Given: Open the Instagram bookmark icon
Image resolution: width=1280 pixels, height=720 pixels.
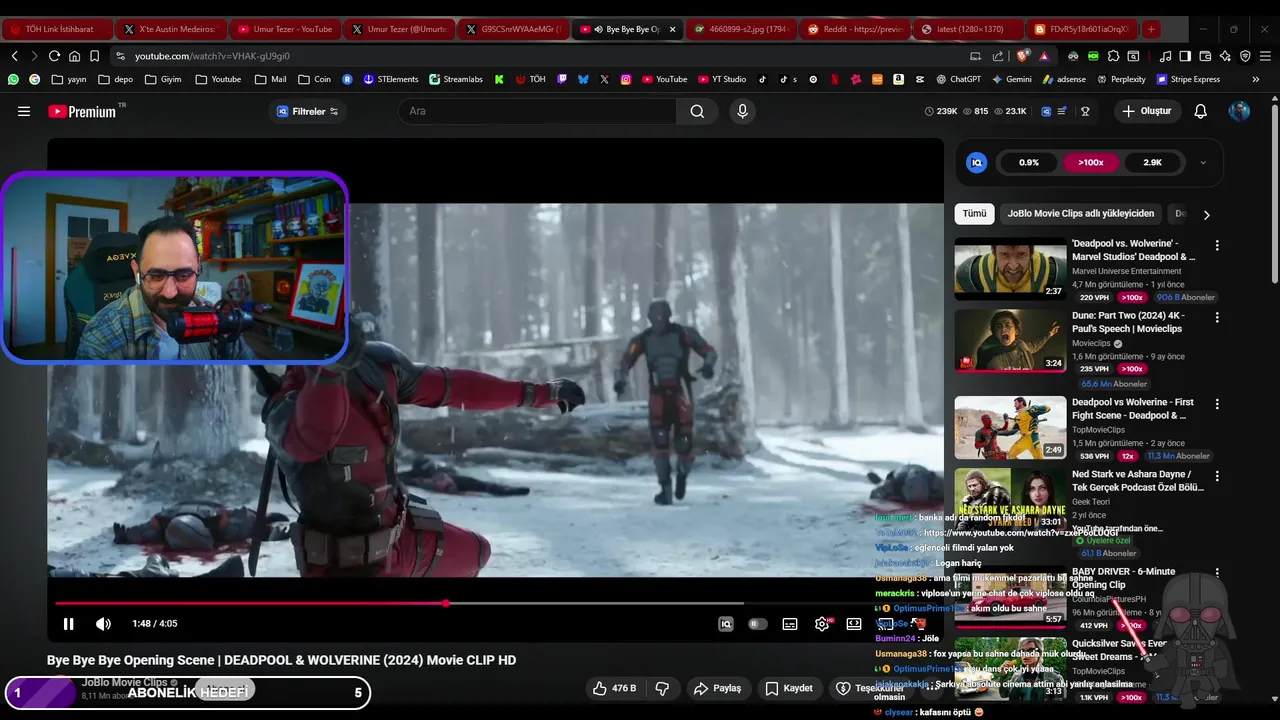Looking at the screenshot, I should [x=626, y=79].
